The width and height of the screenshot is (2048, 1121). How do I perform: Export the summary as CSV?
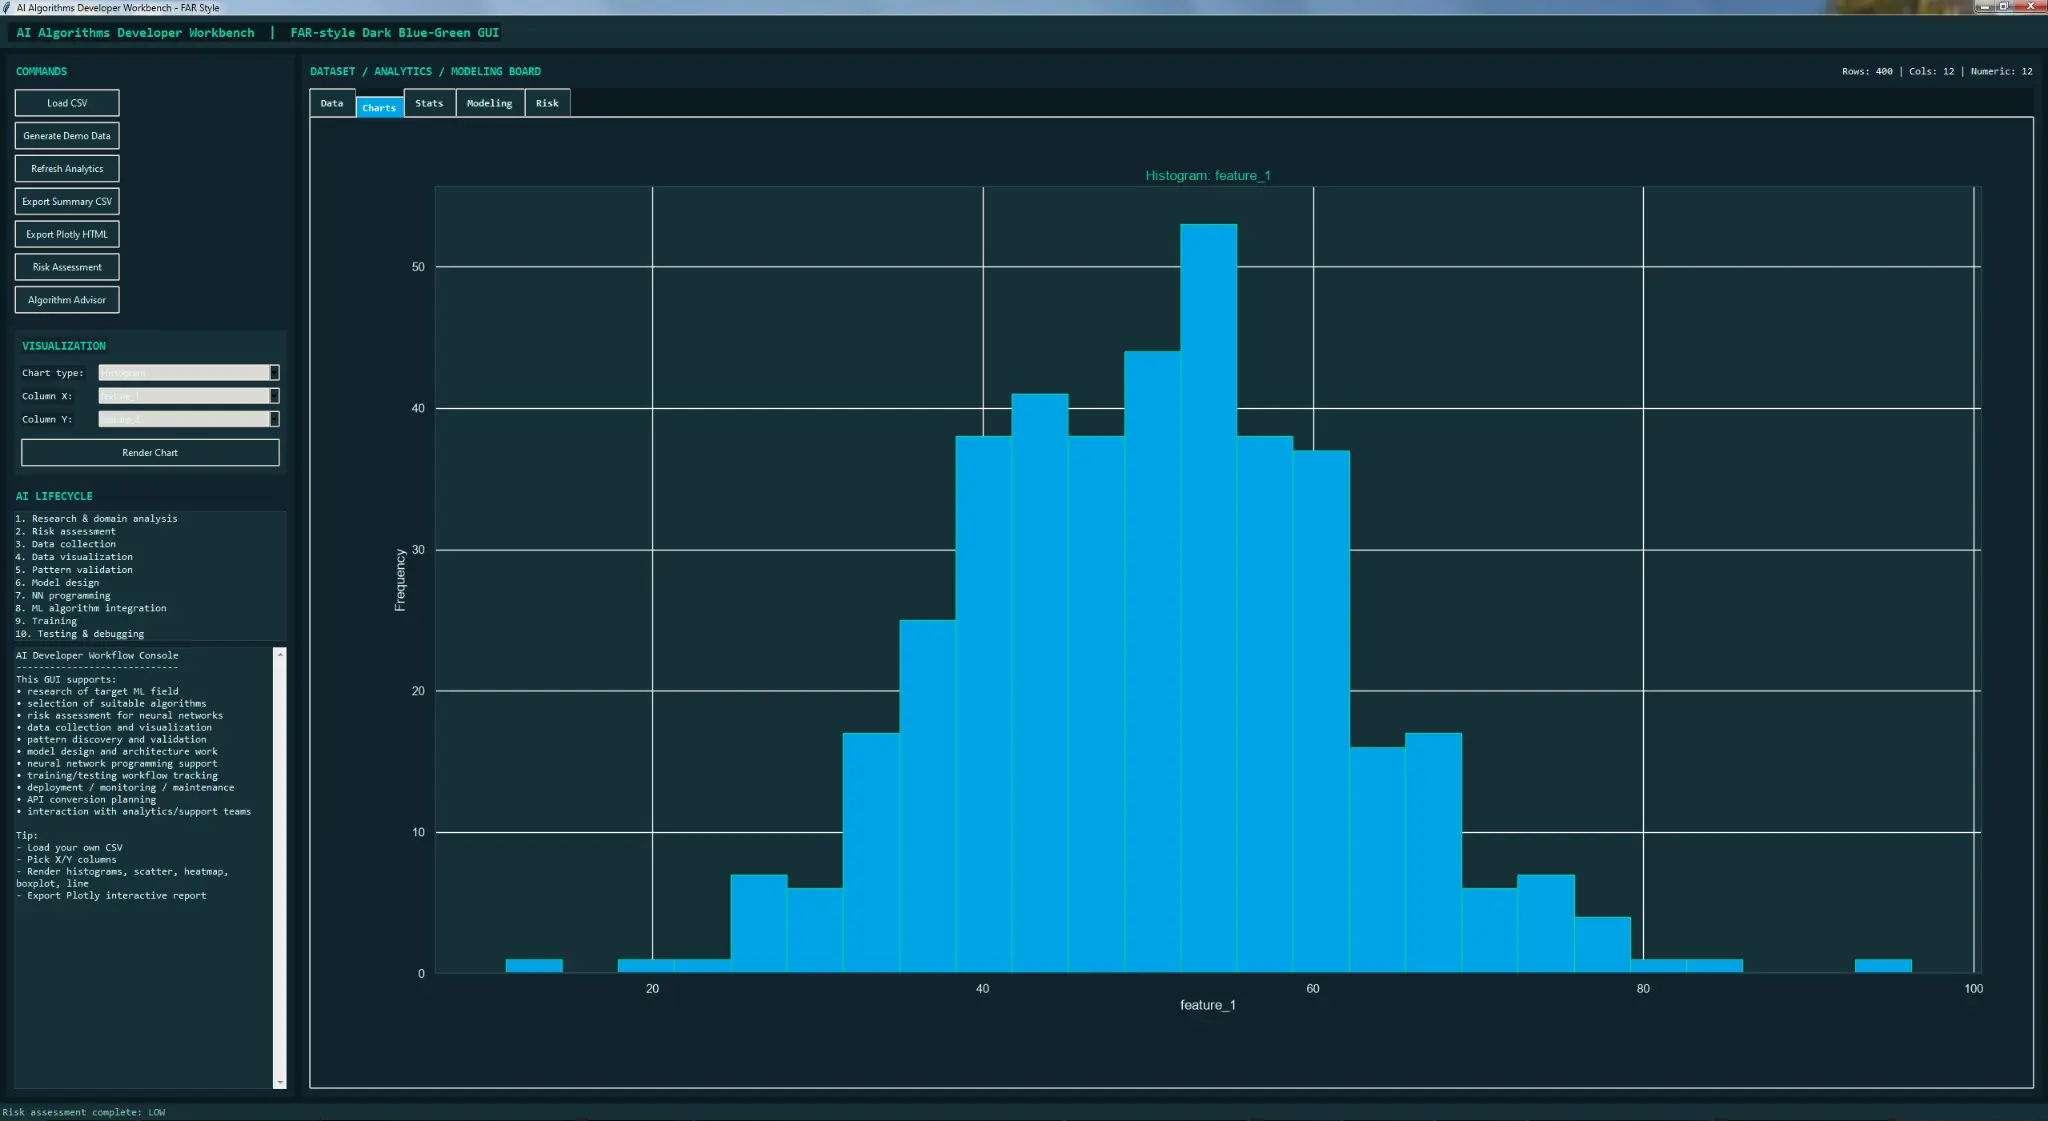tap(67, 202)
